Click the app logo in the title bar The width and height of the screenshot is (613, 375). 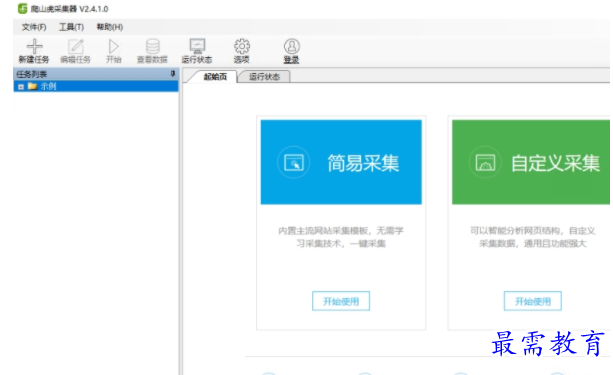(23, 8)
